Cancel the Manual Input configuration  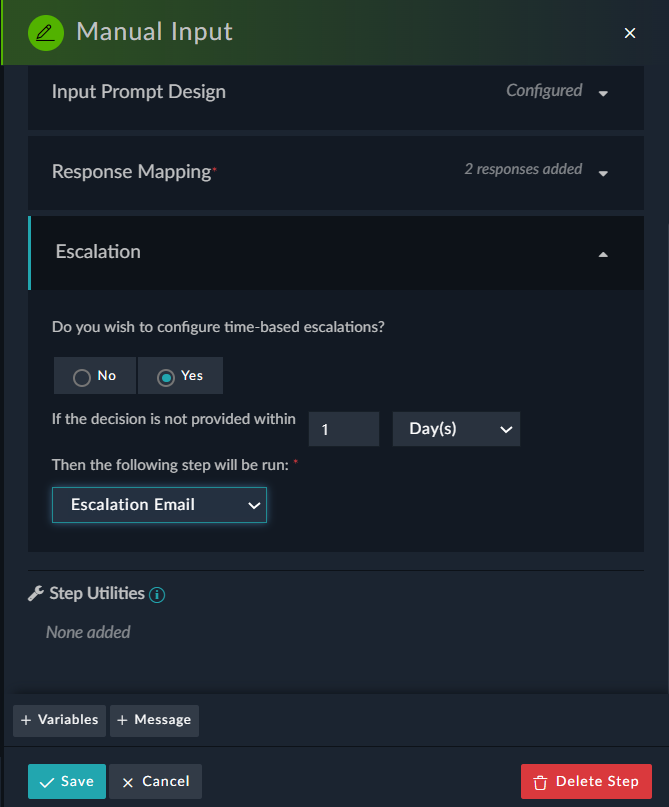[154, 781]
